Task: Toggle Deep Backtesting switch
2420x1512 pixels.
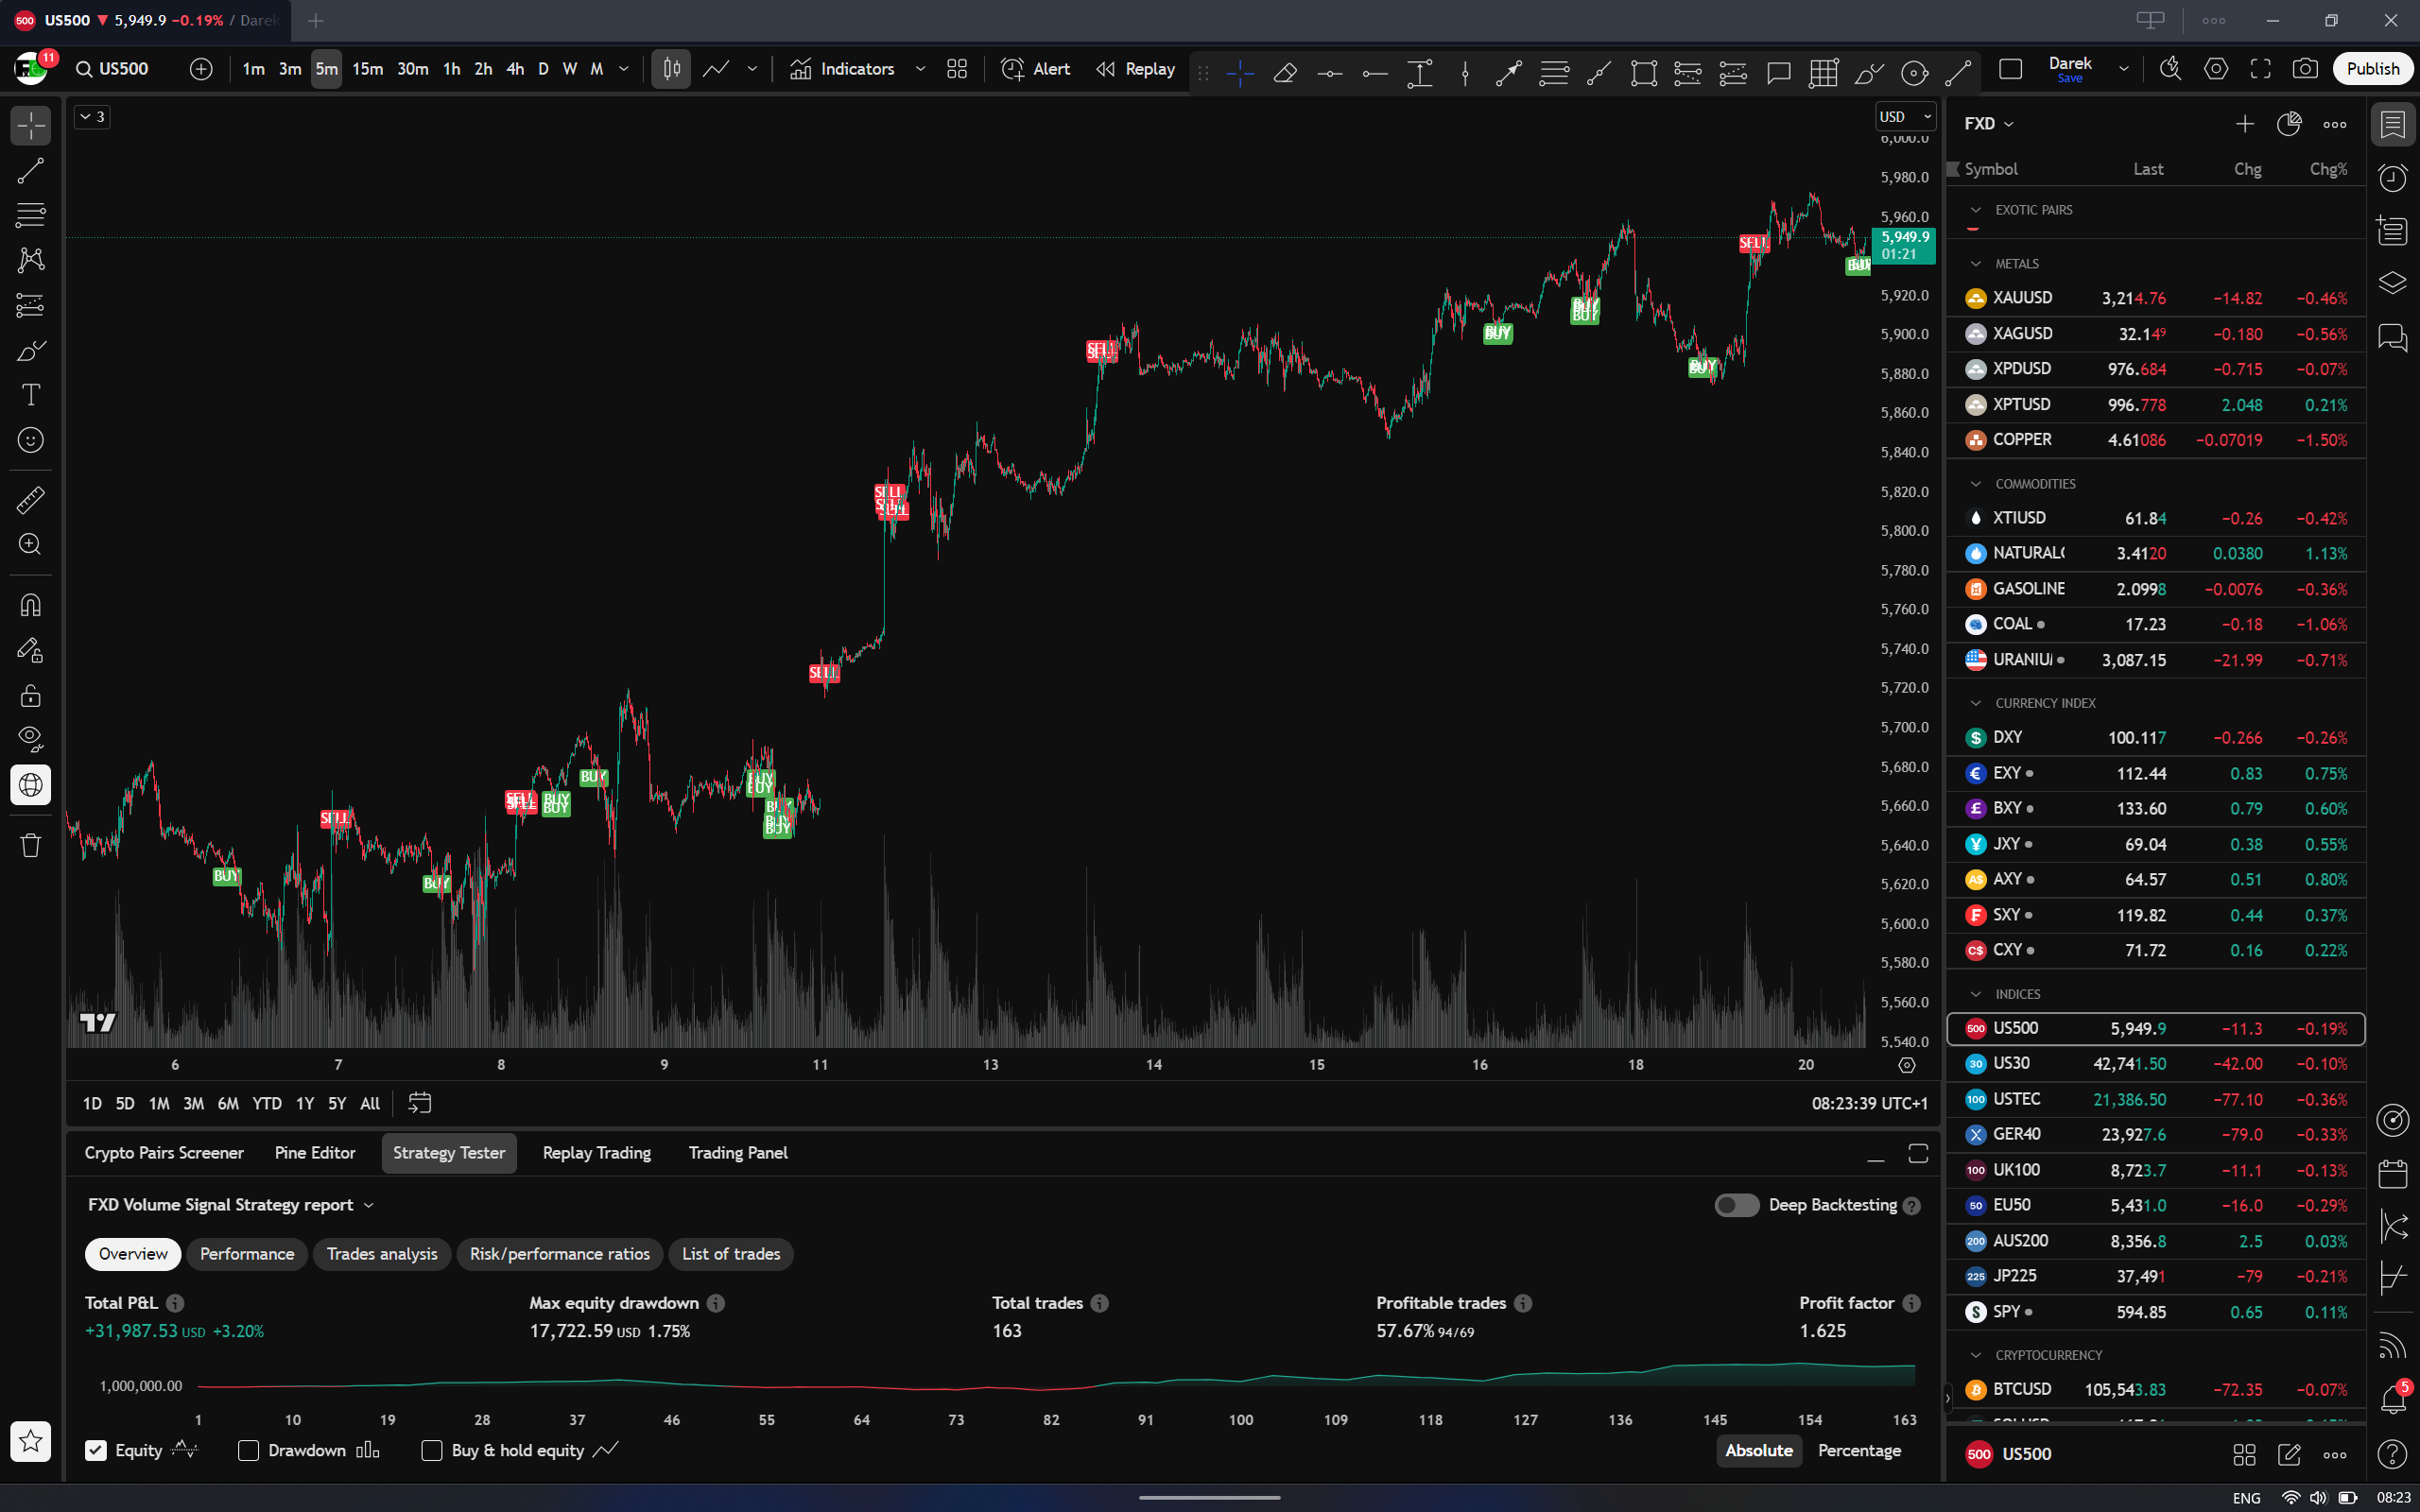Action: point(1737,1205)
